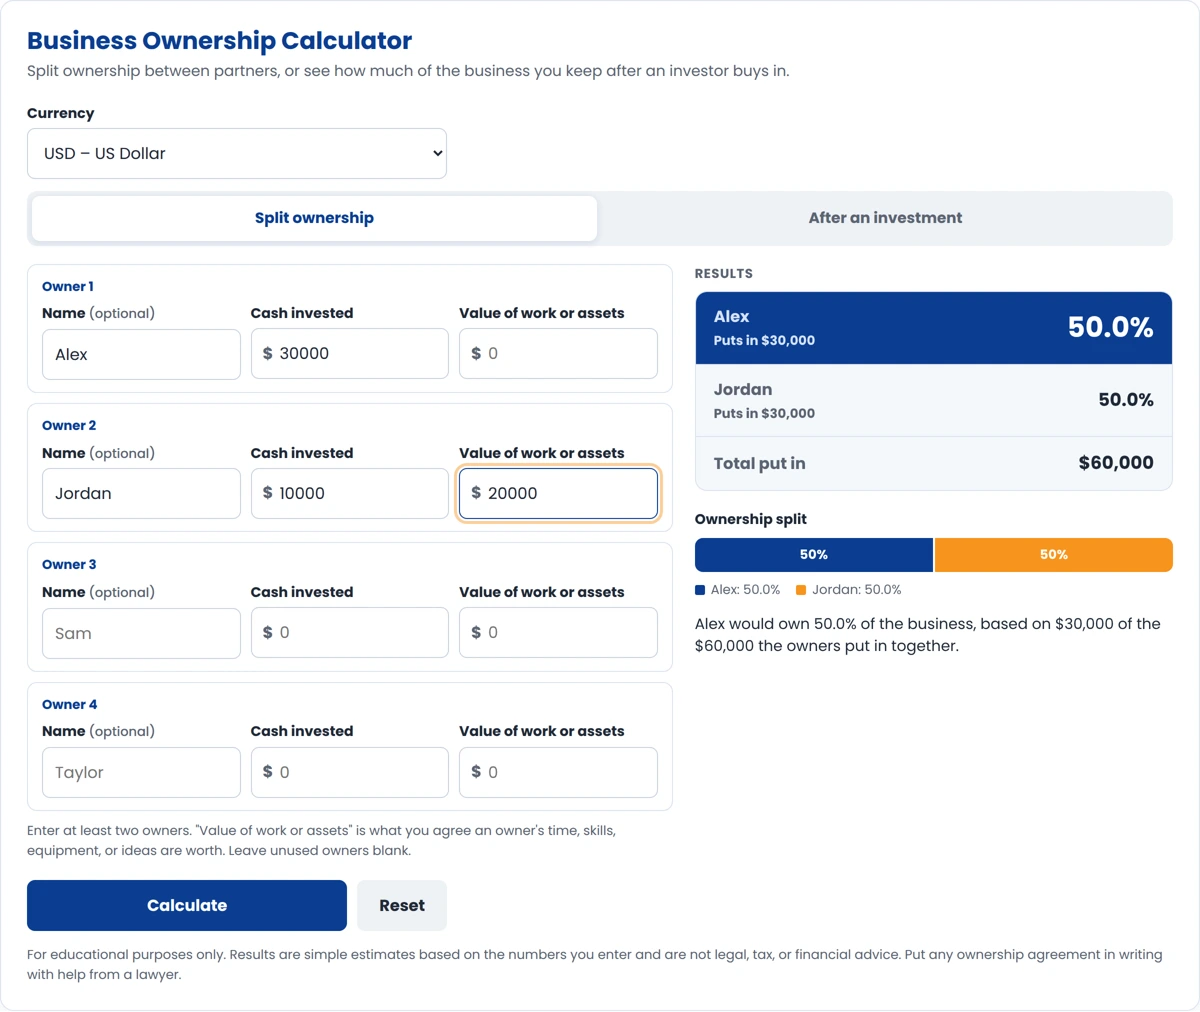Click Owner 3 name field with Sam placeholder

(x=141, y=633)
